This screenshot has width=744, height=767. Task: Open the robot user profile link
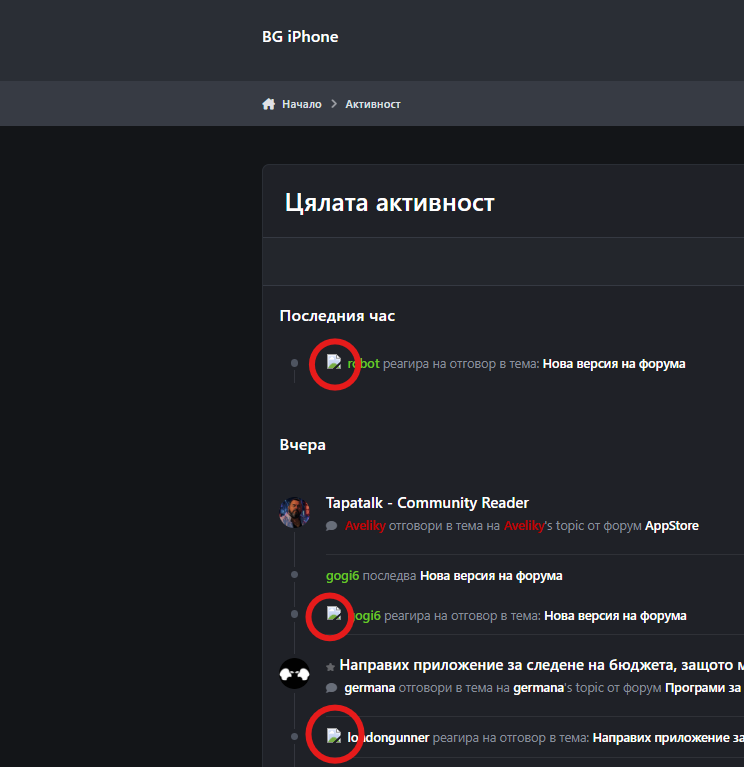(365, 363)
